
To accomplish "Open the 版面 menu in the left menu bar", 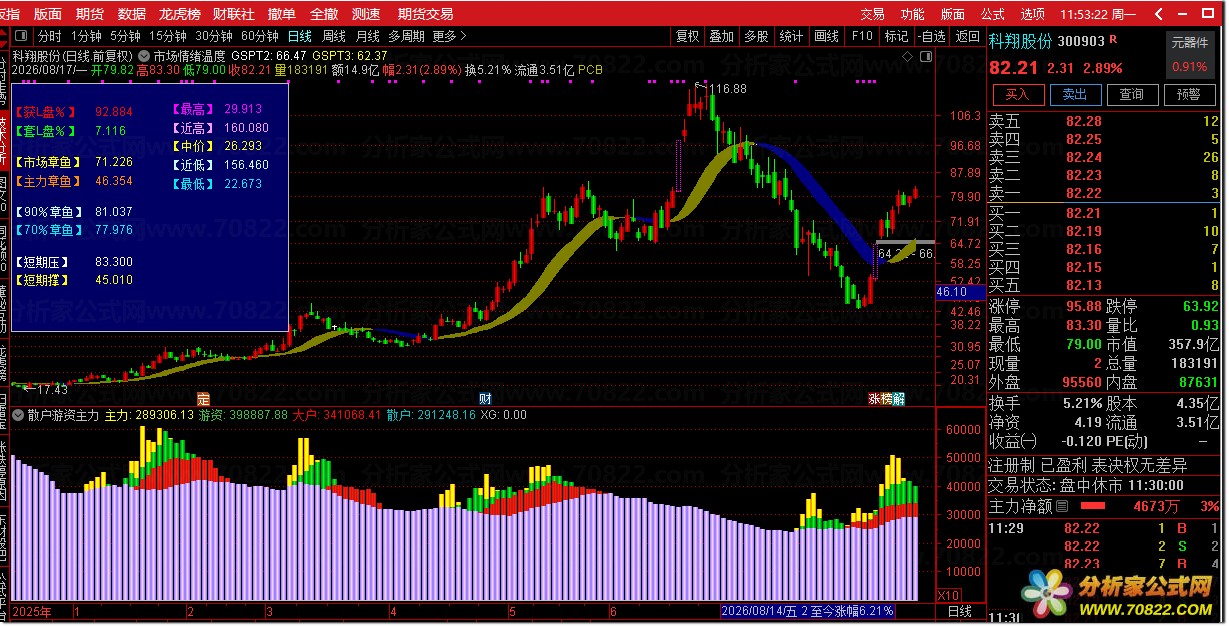I will pyautogui.click(x=47, y=14).
